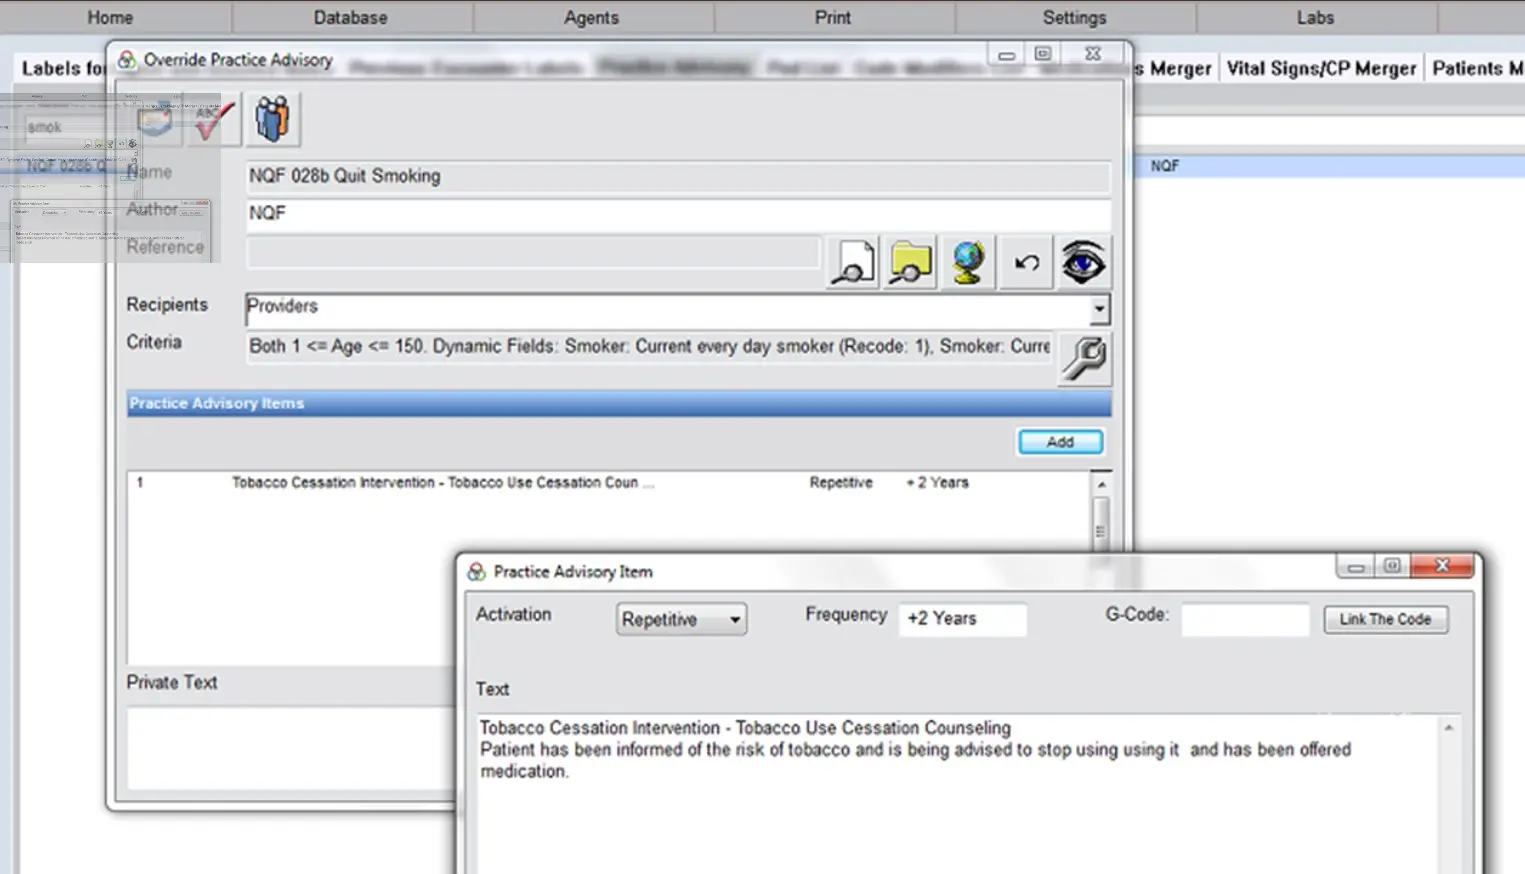Click the Practice Advisory Items scrollbar

click(x=1101, y=530)
